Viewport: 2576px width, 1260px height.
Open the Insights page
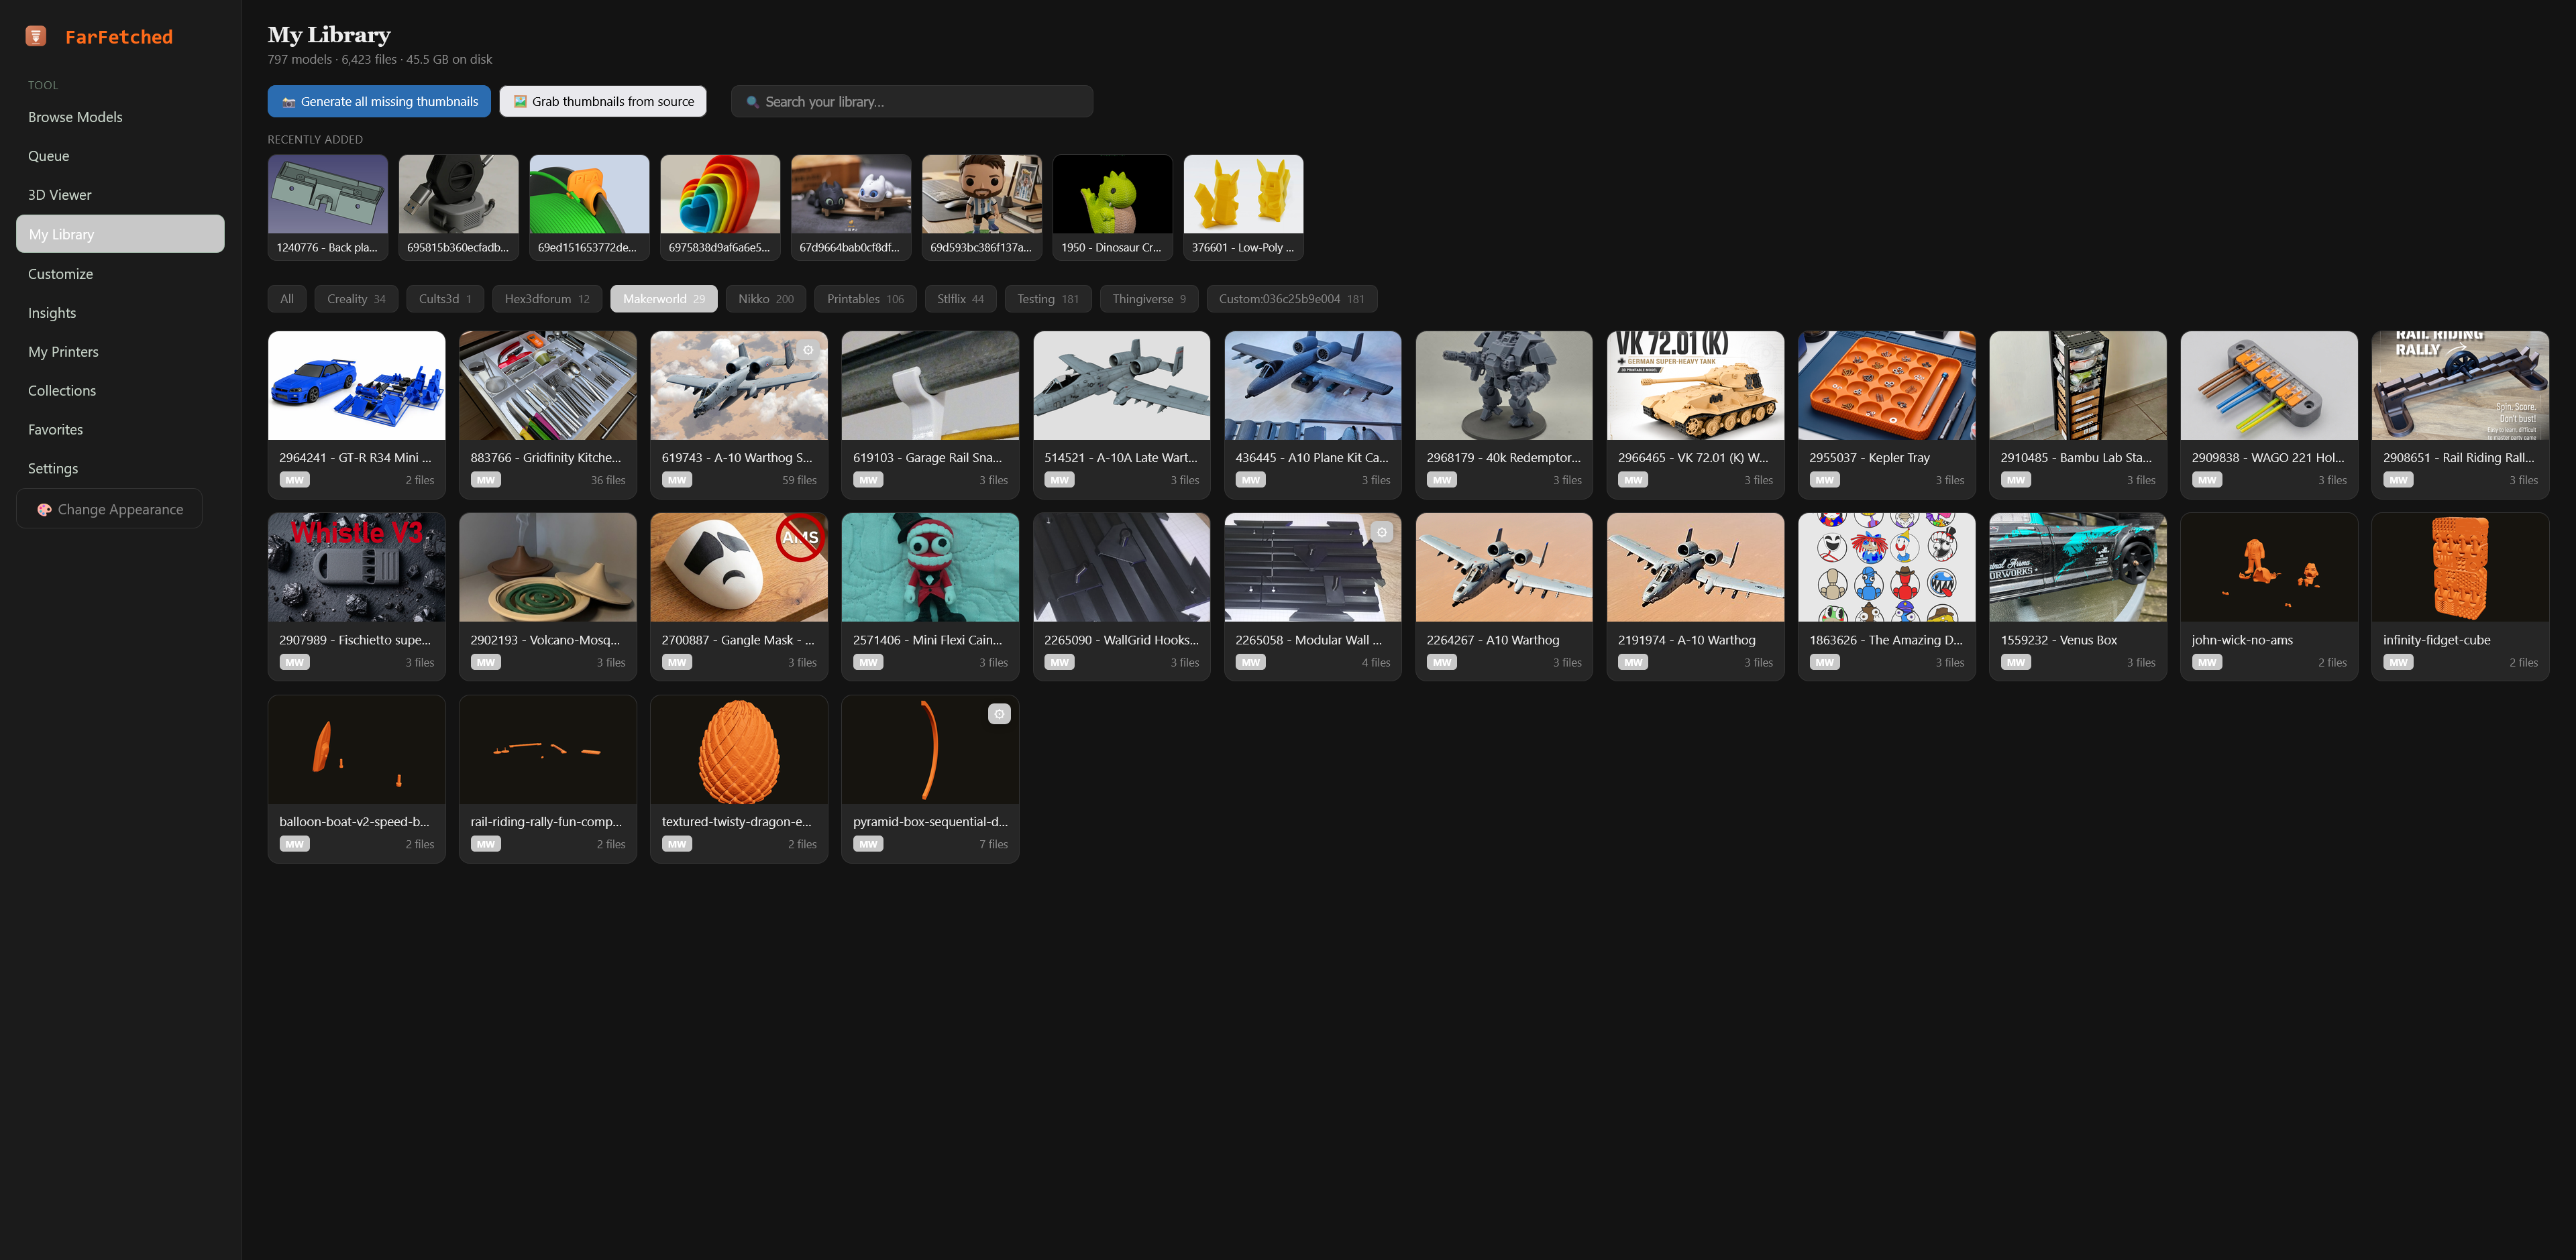[x=120, y=313]
